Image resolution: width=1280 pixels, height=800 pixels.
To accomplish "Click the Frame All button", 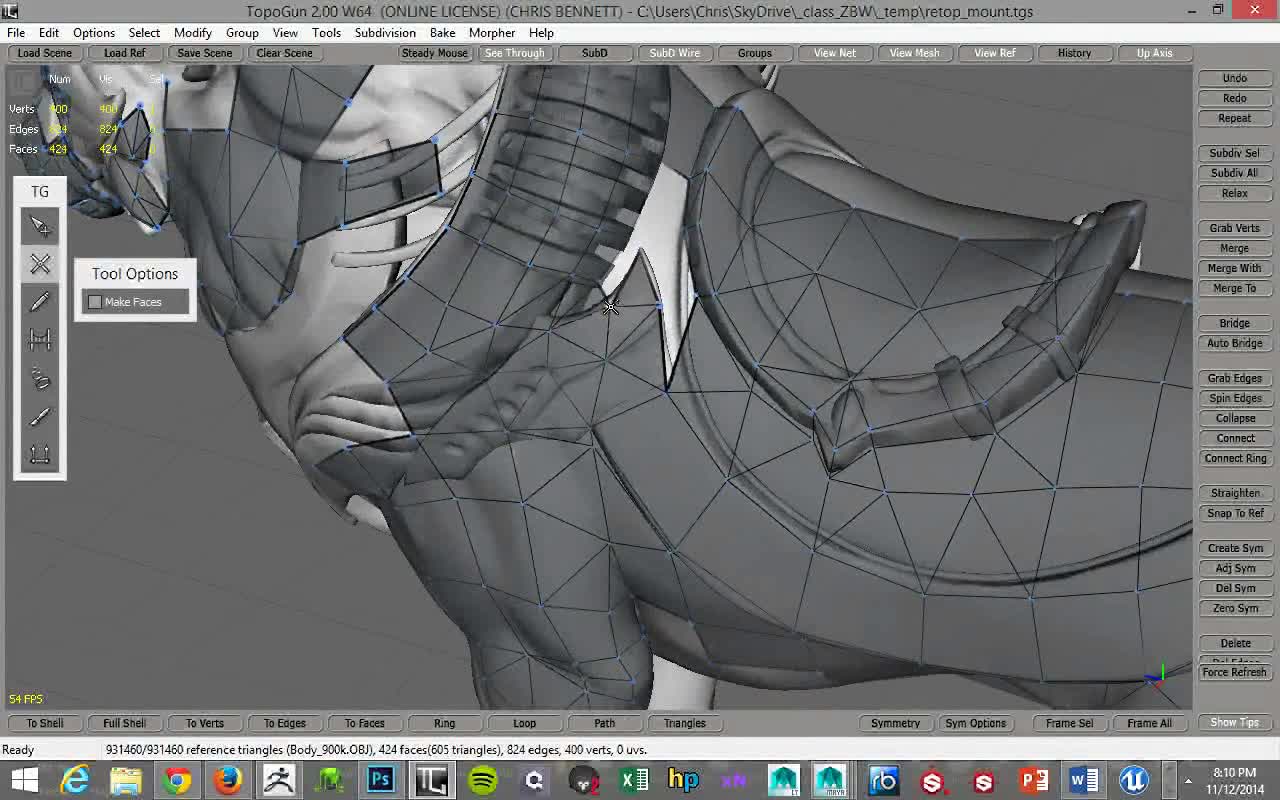I will 1150,723.
